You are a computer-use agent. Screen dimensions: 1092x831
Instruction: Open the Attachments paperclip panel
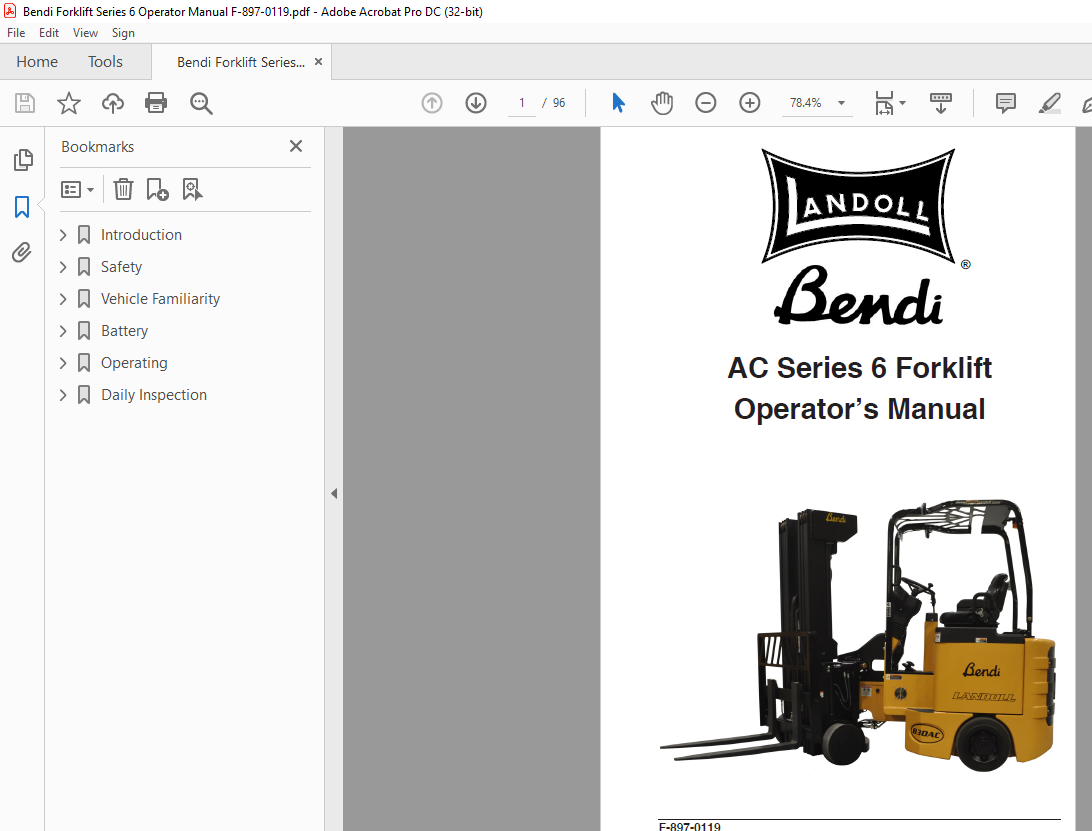coord(22,252)
